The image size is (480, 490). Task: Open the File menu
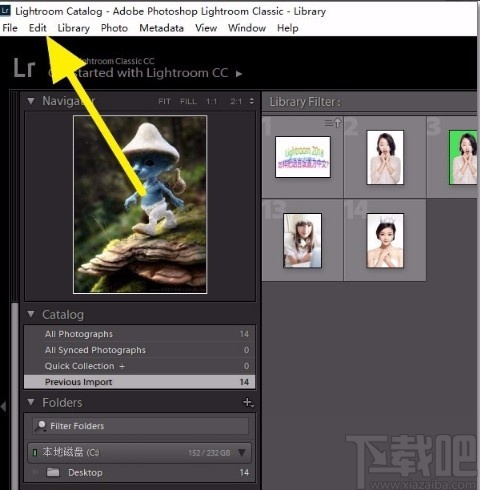[10, 28]
